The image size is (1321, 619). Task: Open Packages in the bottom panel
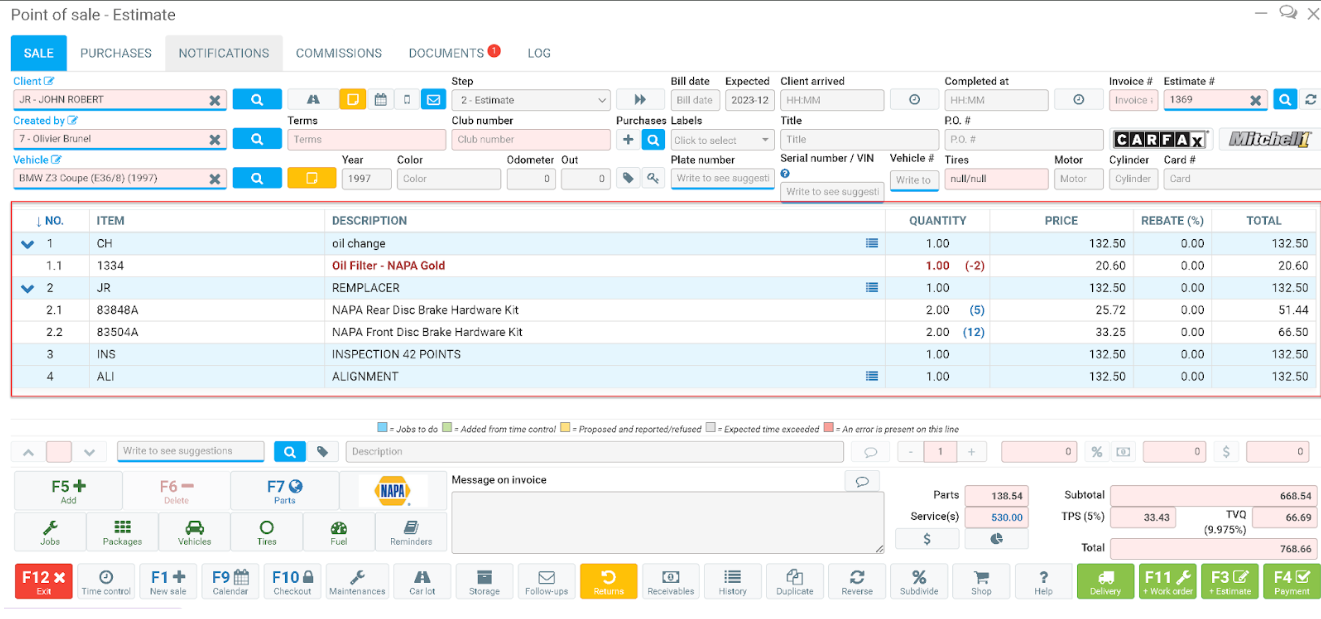tap(122, 532)
